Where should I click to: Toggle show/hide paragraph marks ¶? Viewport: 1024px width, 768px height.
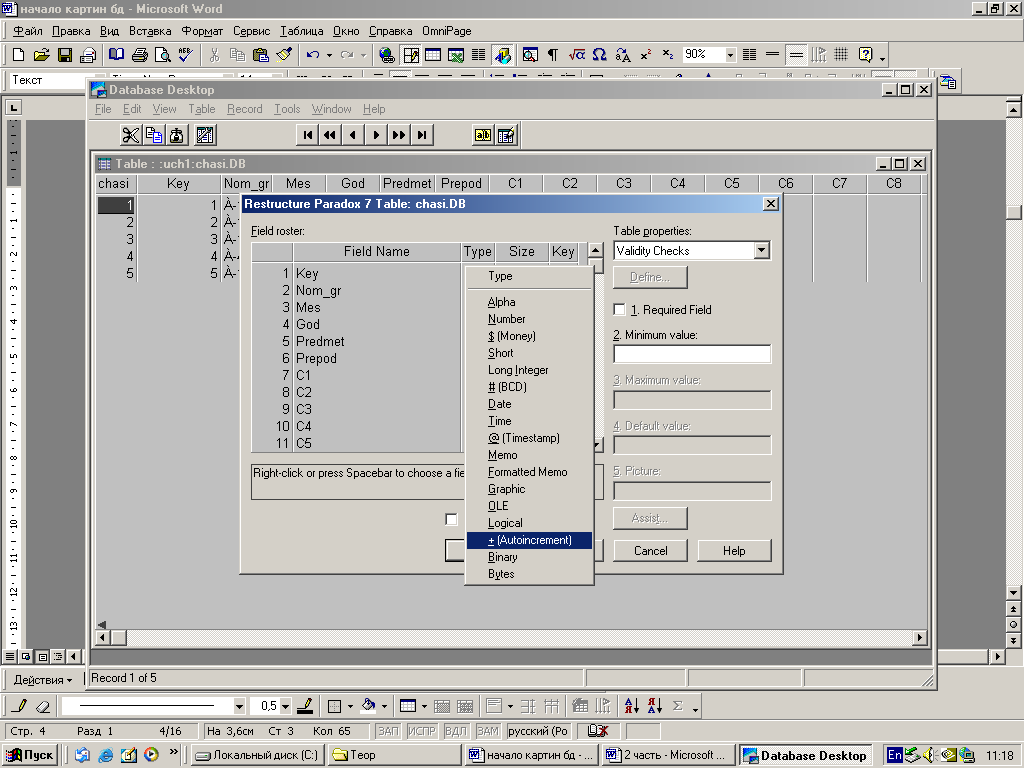click(552, 55)
